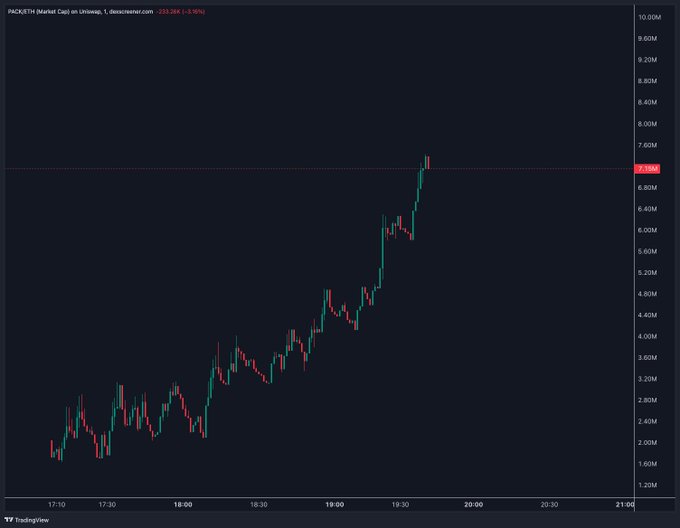Click the 2.00M price axis label
Viewport: 680px width, 528px height.
point(647,443)
